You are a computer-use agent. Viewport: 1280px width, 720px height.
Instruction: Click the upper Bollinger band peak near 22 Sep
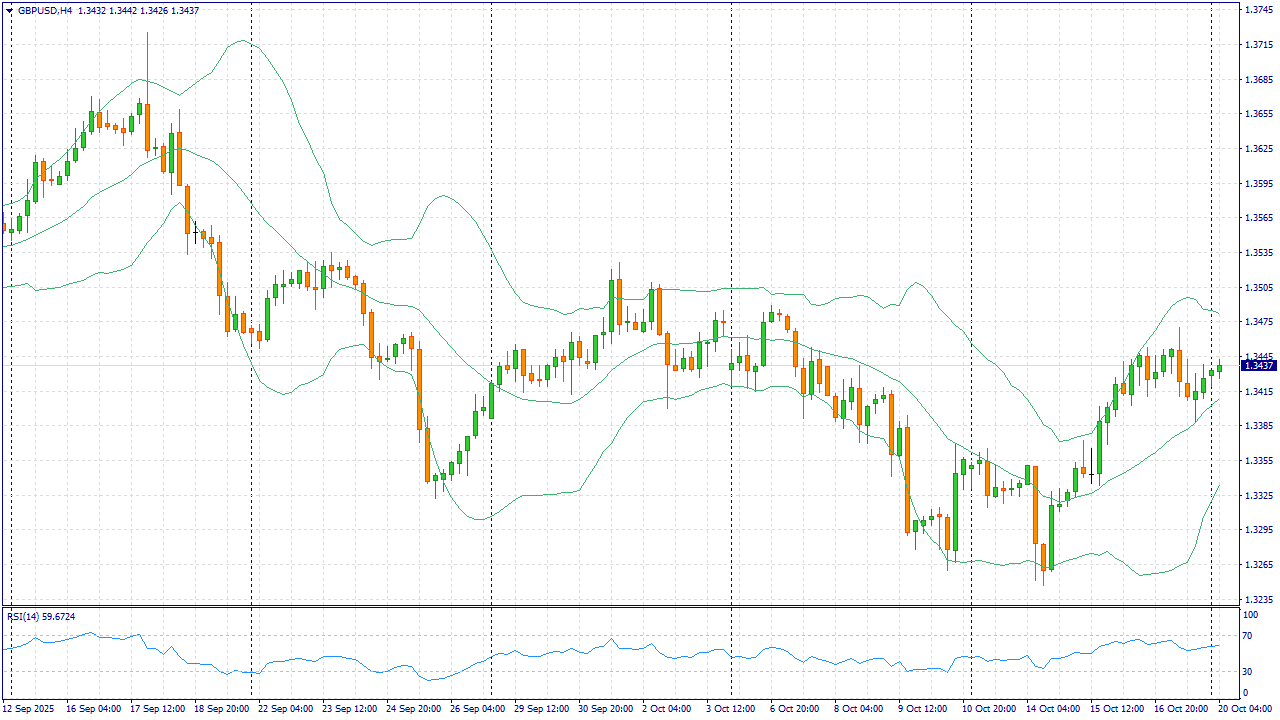(x=241, y=41)
